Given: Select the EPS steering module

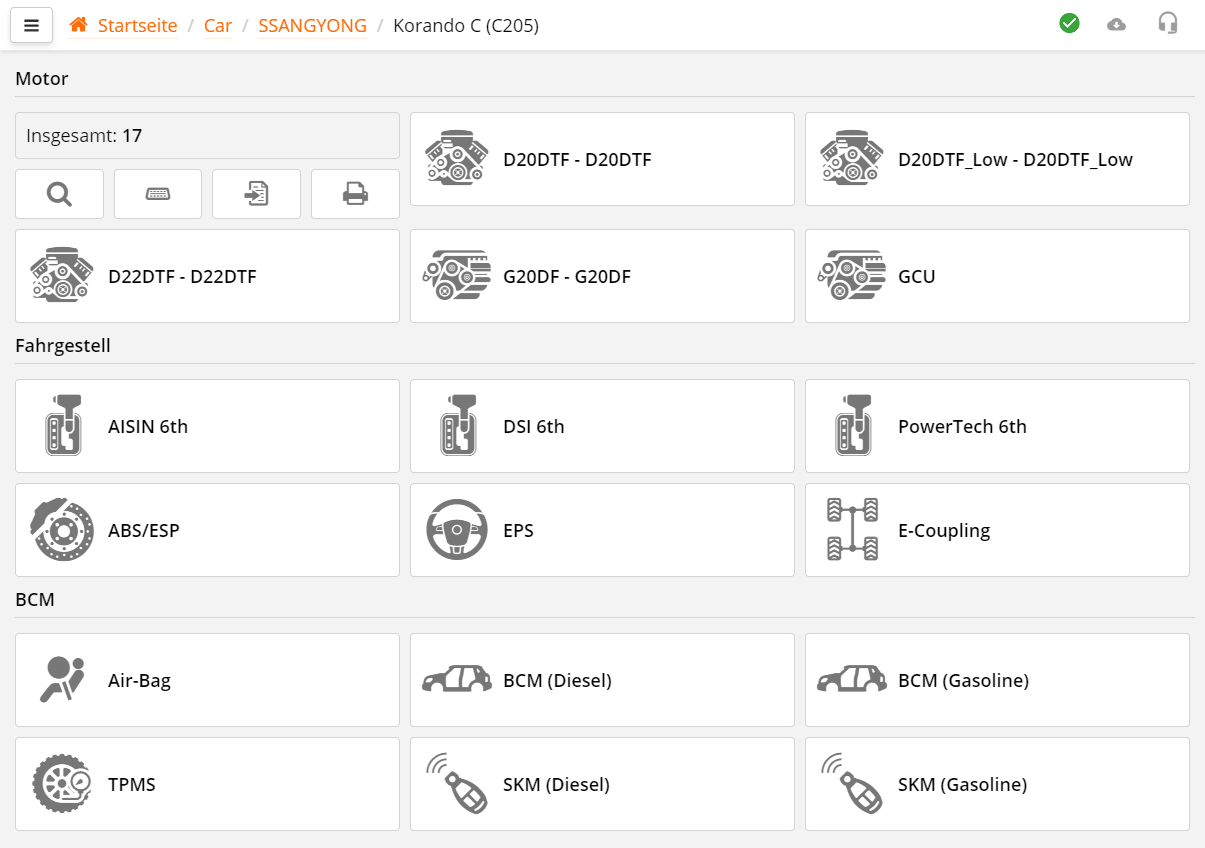Looking at the screenshot, I should pos(602,530).
